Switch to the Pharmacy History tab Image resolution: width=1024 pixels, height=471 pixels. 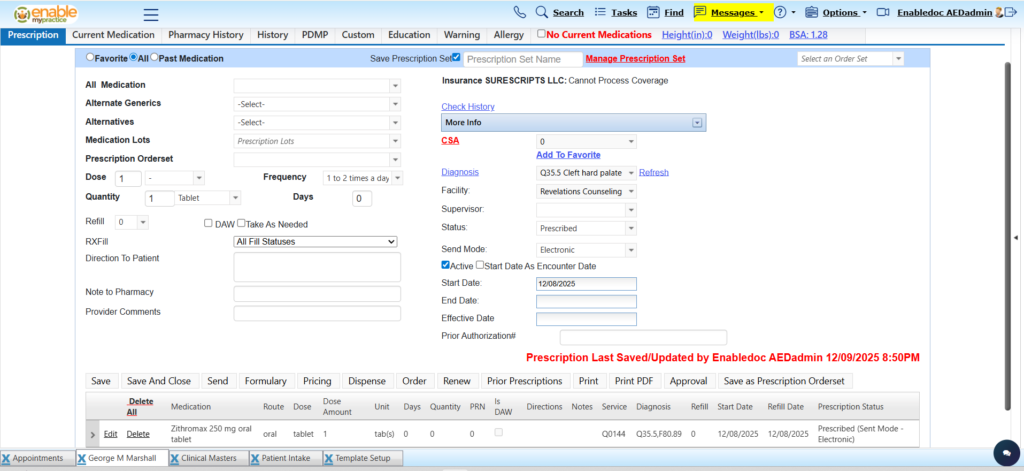[205, 35]
